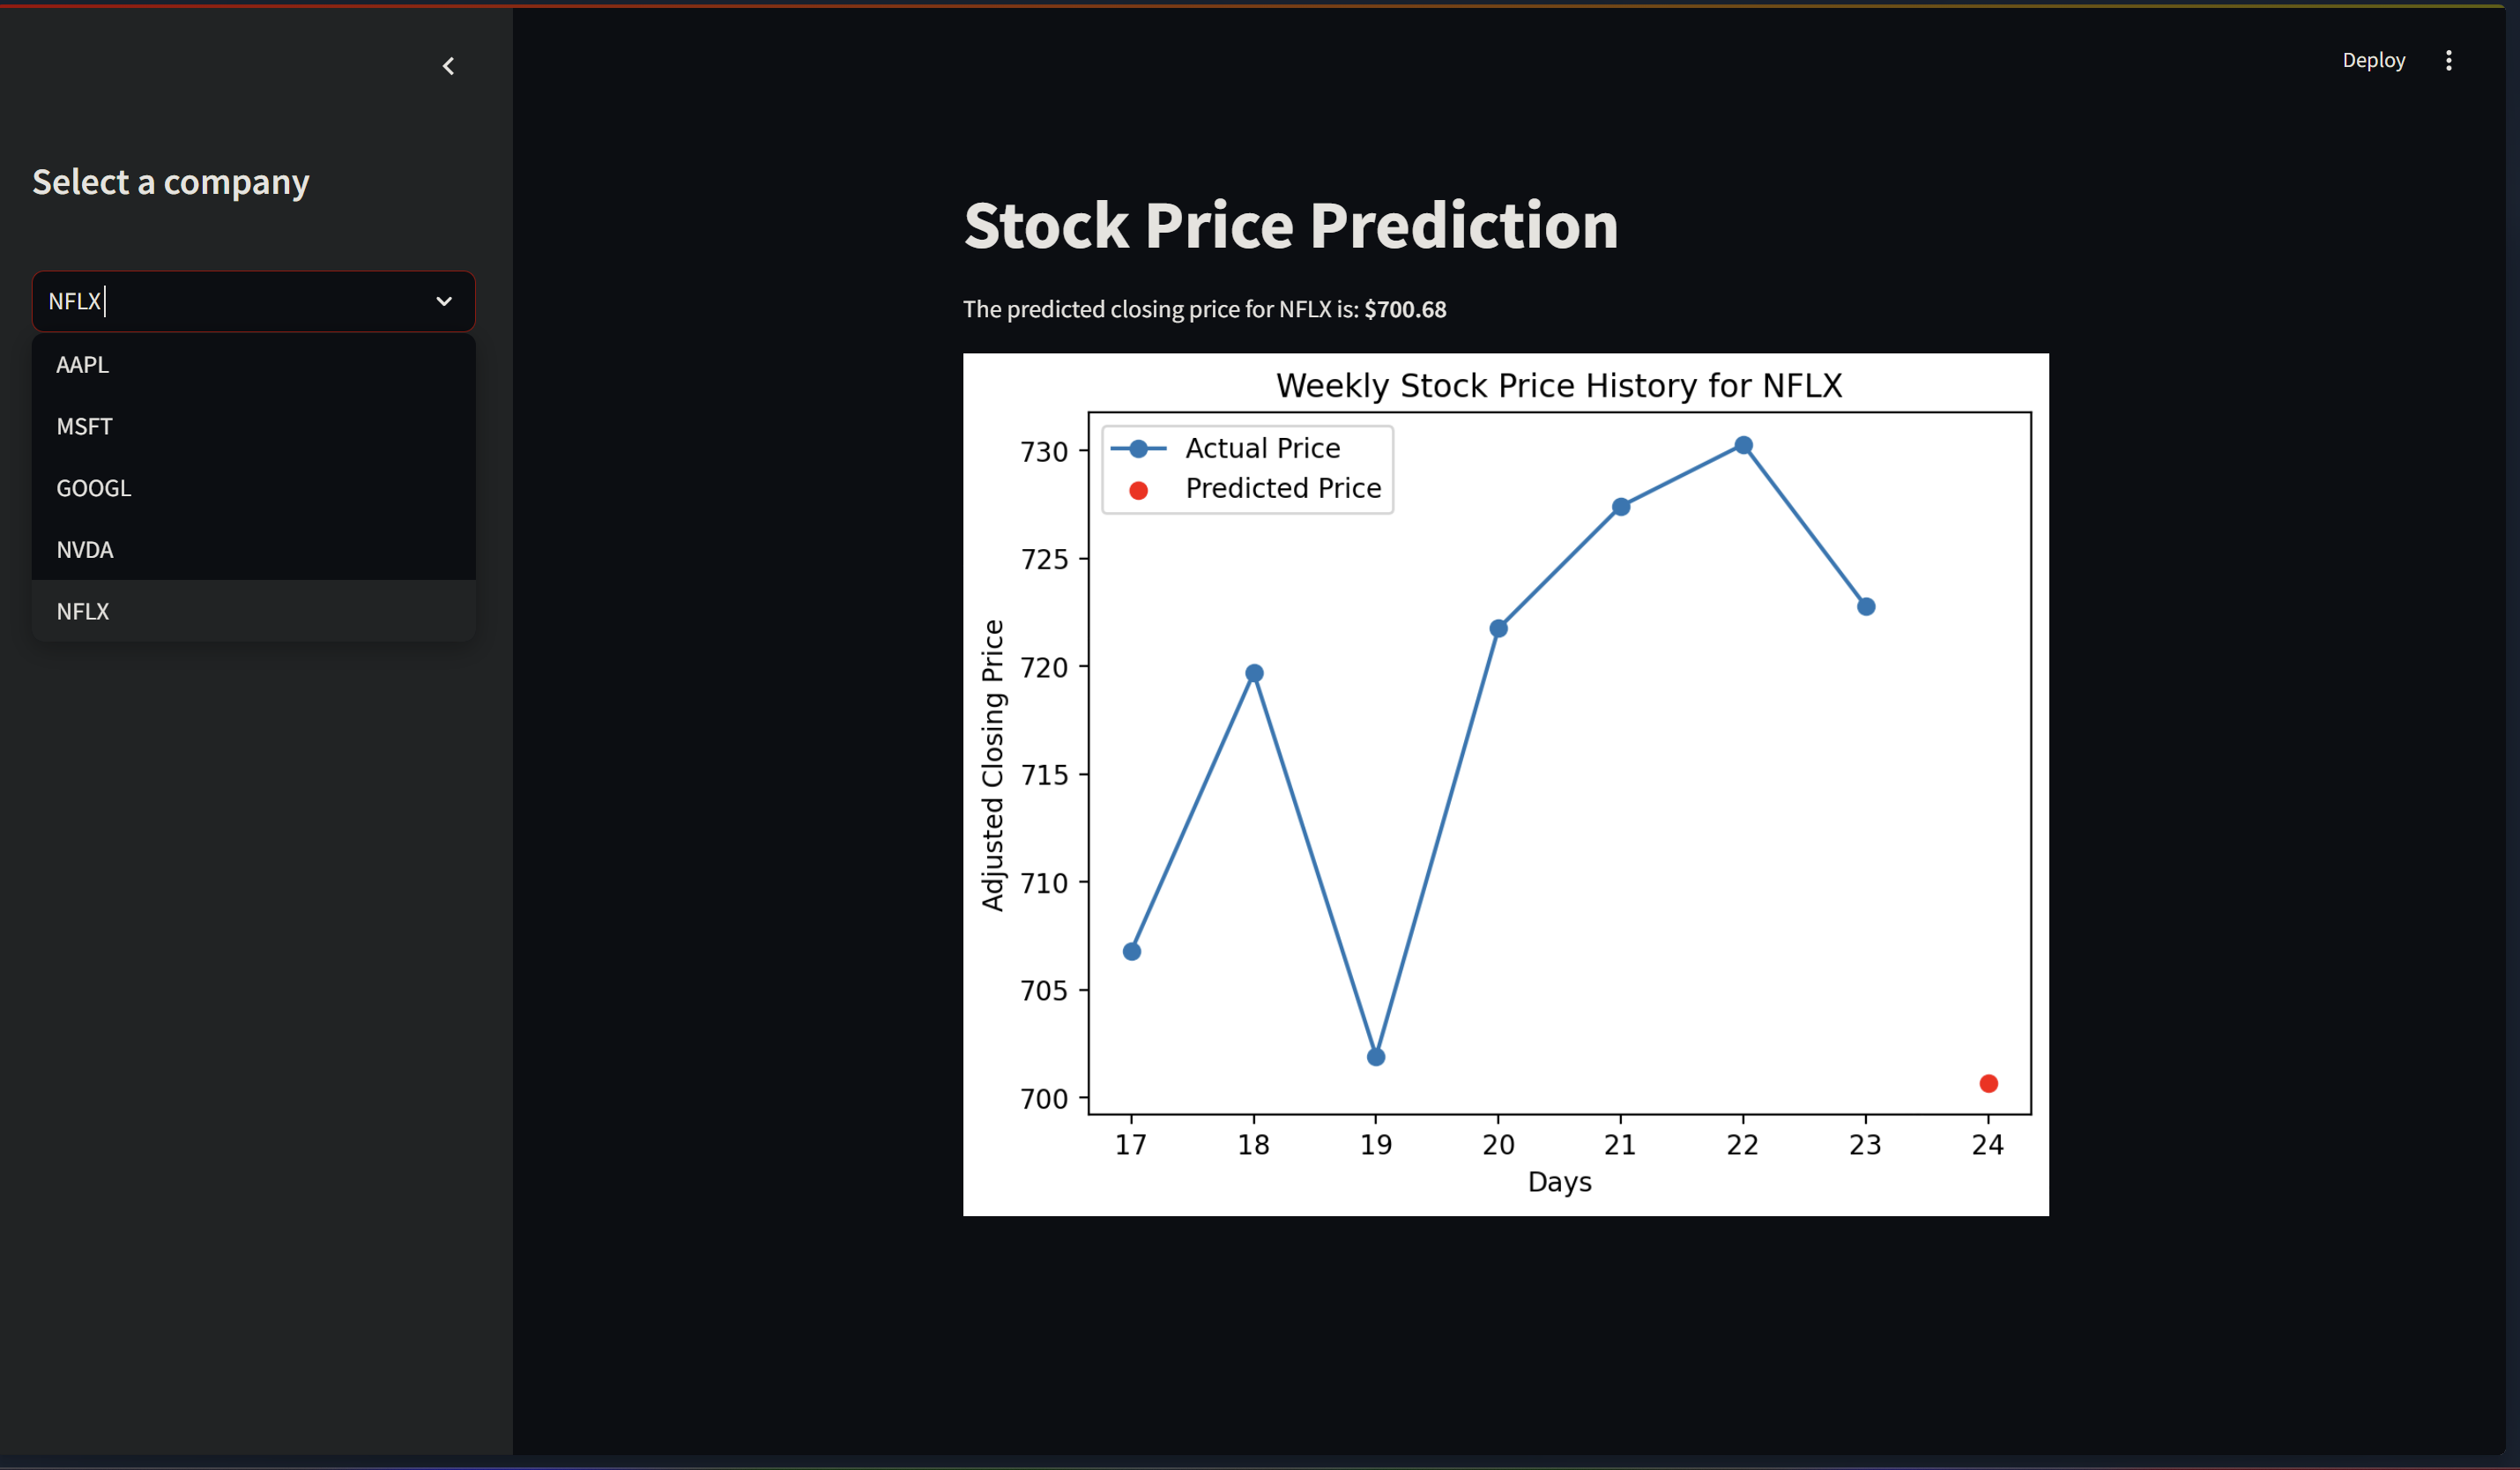This screenshot has width=2520, height=1470.
Task: Click the Actual Price legend marker
Action: 1138,447
